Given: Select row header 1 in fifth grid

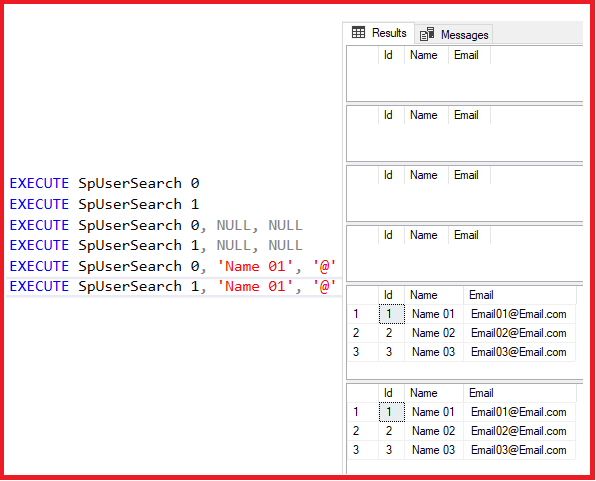Looking at the screenshot, I should click(363, 314).
